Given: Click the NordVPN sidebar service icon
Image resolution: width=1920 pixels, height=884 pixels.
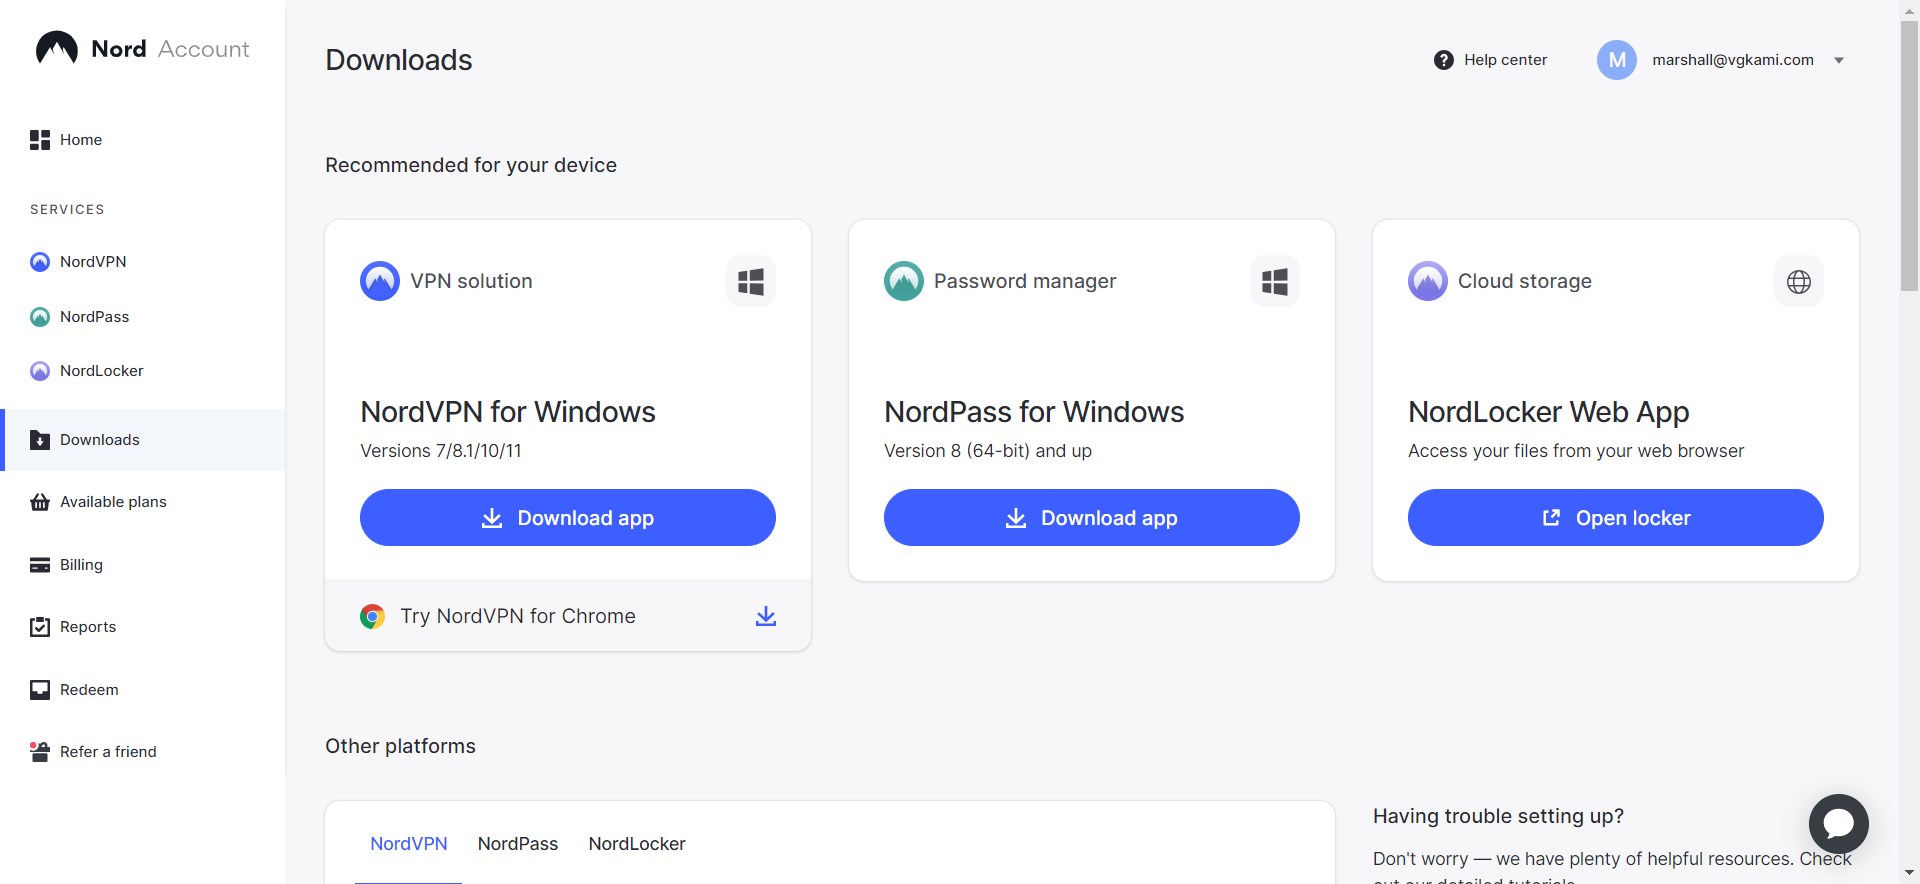Looking at the screenshot, I should click(x=40, y=262).
